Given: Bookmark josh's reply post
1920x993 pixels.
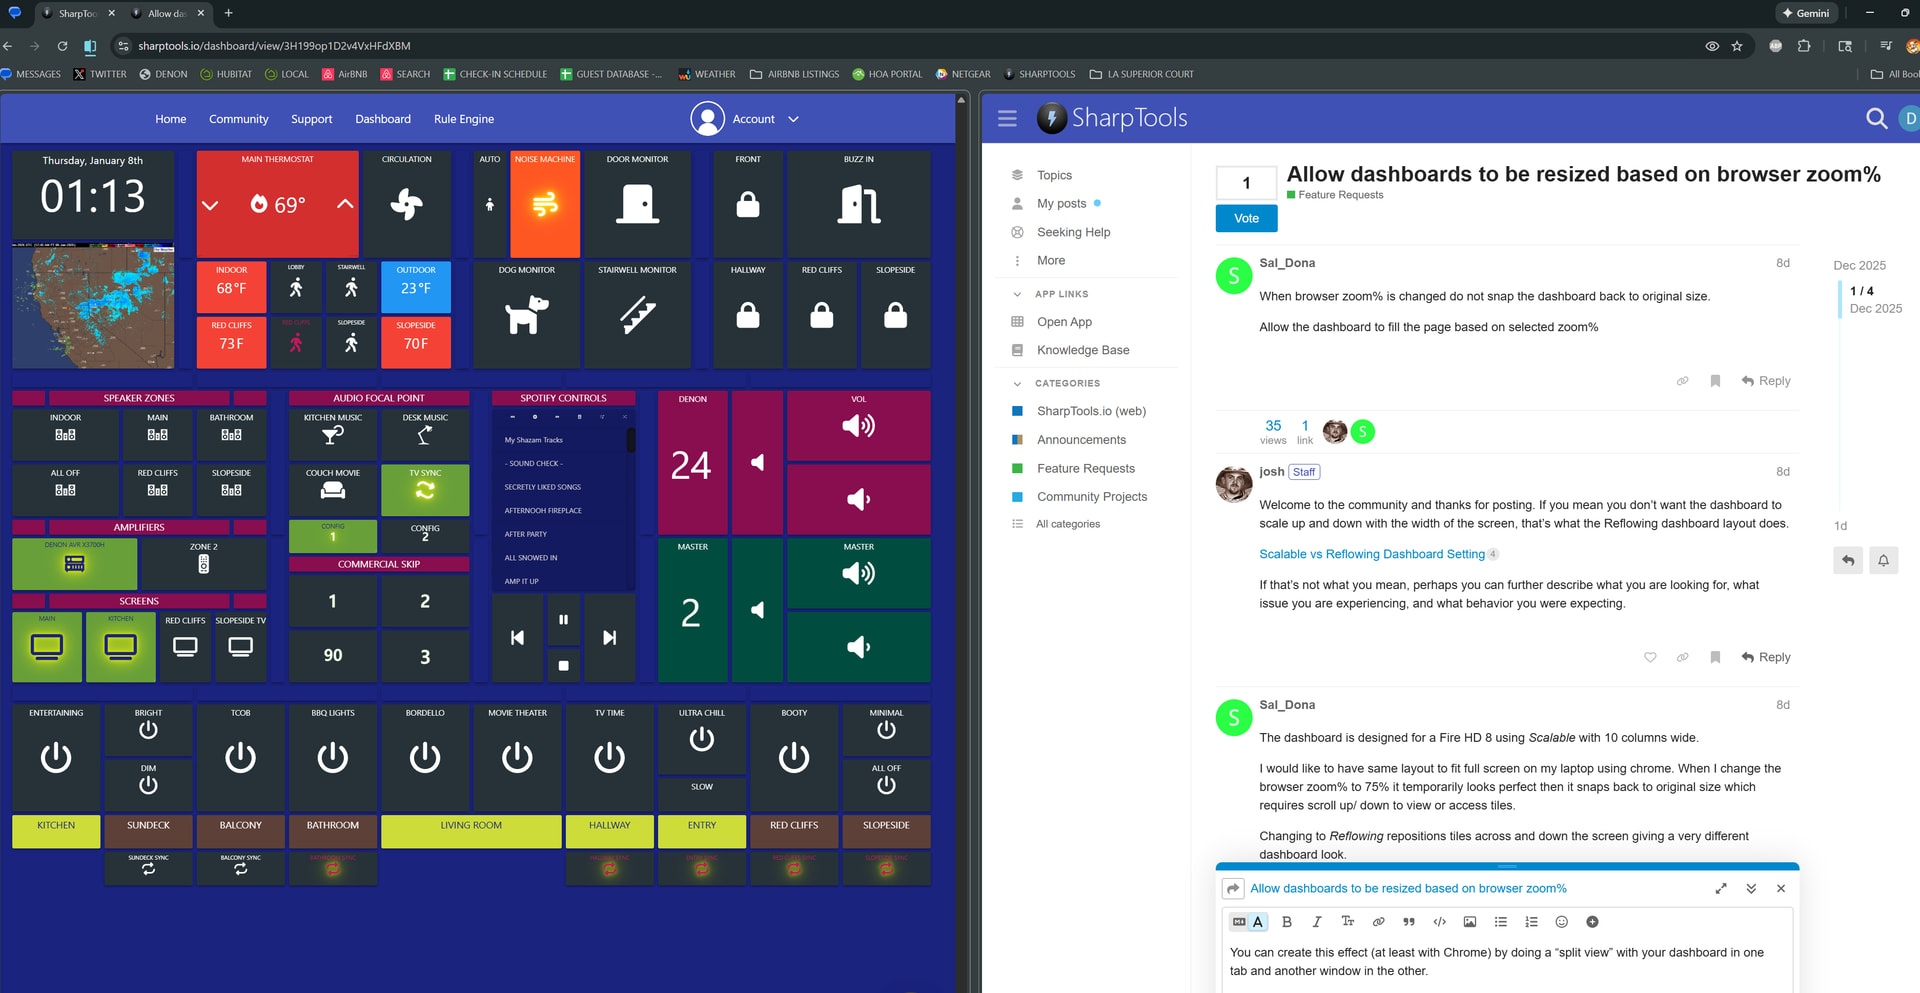Looking at the screenshot, I should tap(1715, 657).
